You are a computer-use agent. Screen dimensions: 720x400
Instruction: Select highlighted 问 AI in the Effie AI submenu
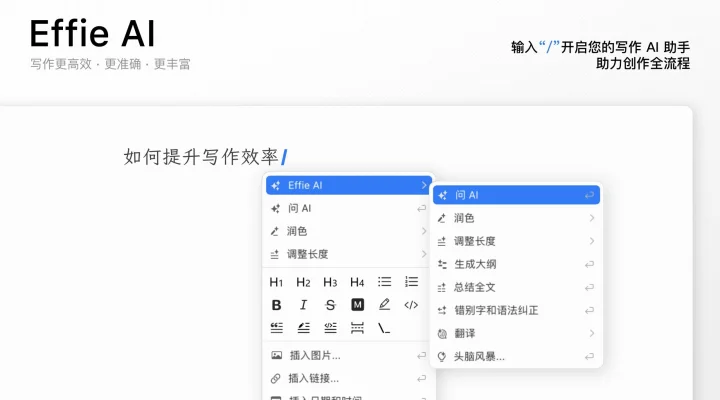[x=516, y=195]
